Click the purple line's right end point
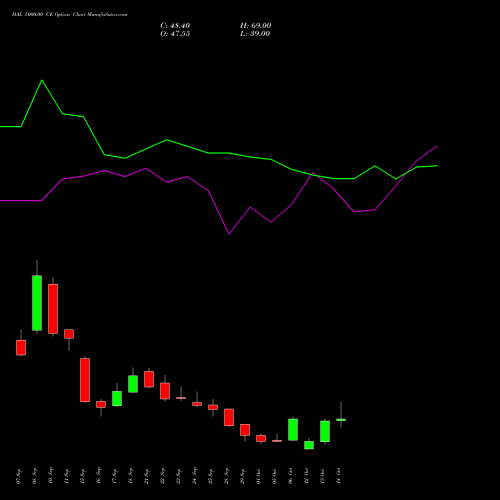Viewport: 500px width, 500px height. pos(437,146)
